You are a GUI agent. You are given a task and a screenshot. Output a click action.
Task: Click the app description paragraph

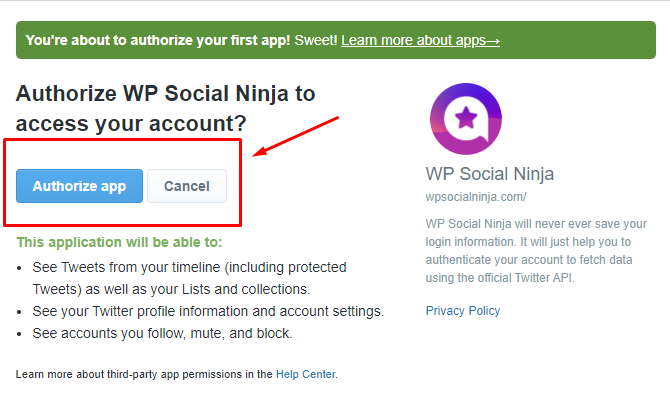pos(536,251)
